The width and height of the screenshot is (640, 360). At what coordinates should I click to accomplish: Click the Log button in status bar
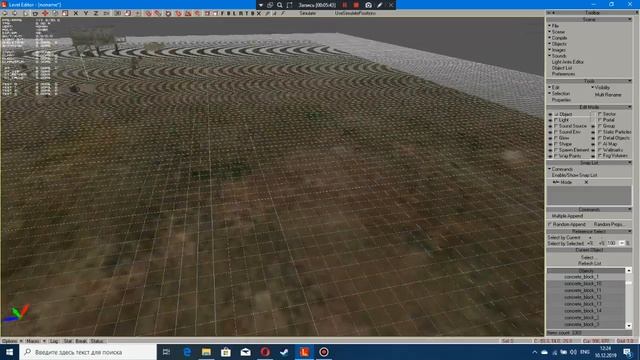pos(54,341)
